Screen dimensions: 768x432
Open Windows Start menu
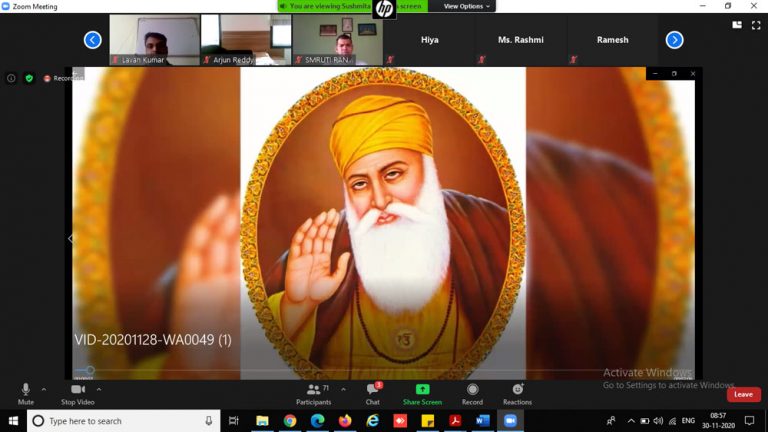click(13, 421)
